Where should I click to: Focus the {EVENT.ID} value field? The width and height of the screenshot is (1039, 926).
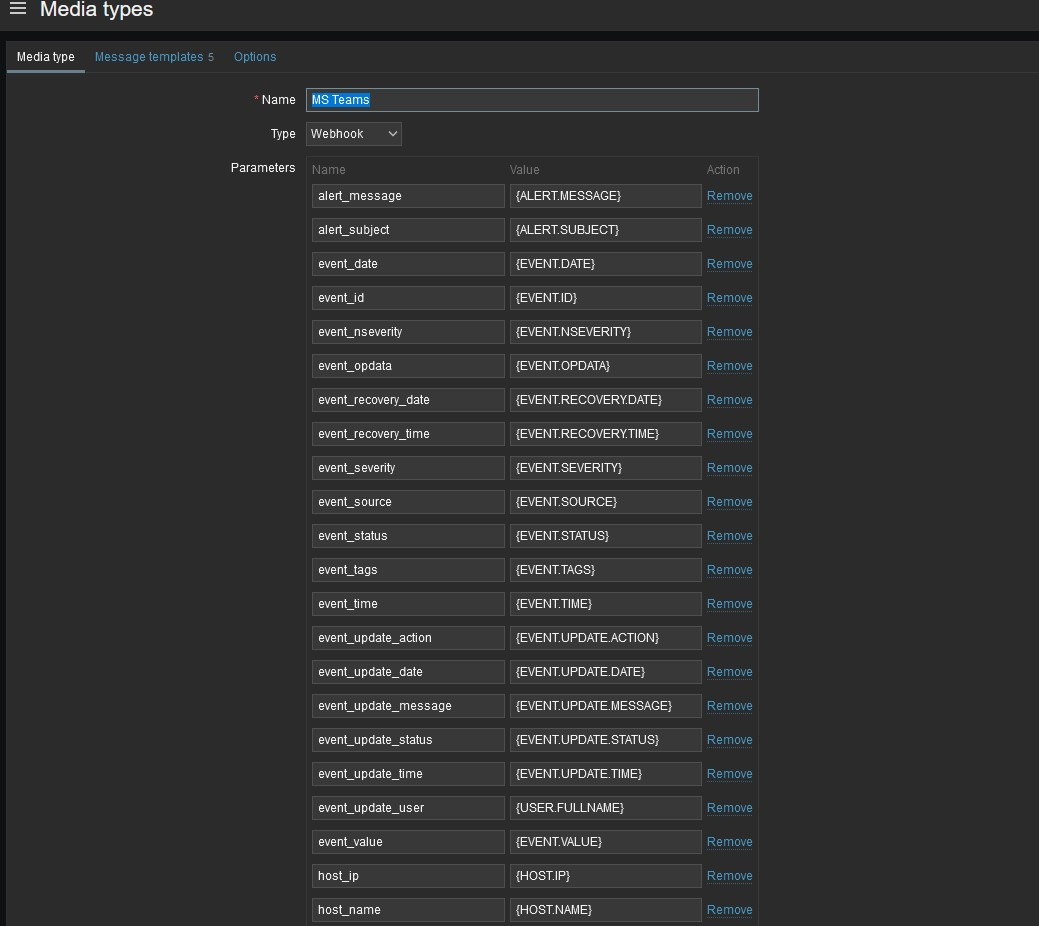tap(606, 298)
